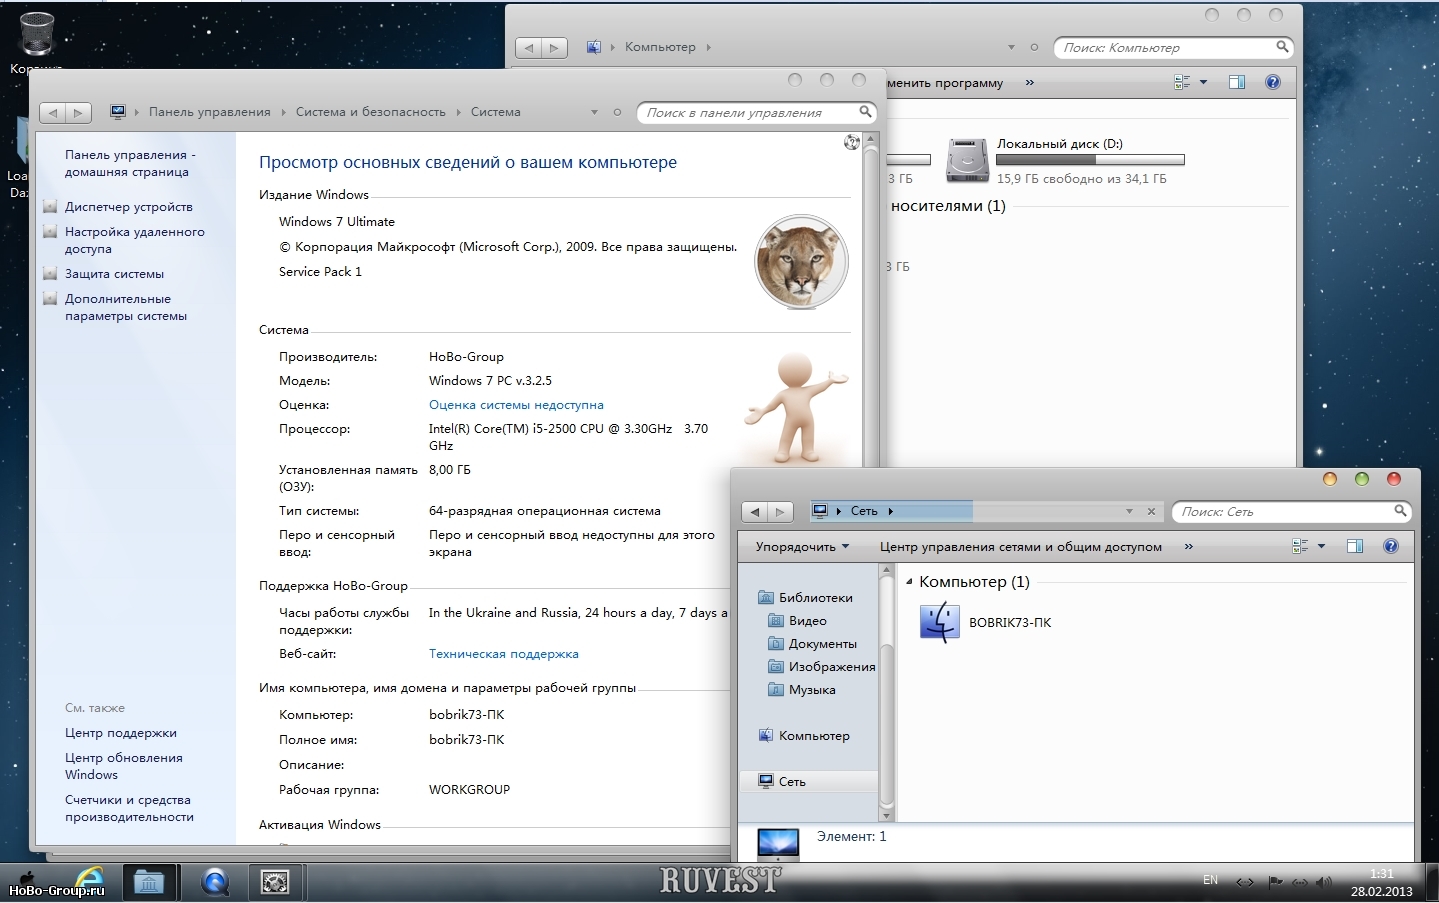The image size is (1439, 903).
Task: Stop loading with X in Сеть address bar
Action: click(x=1151, y=511)
